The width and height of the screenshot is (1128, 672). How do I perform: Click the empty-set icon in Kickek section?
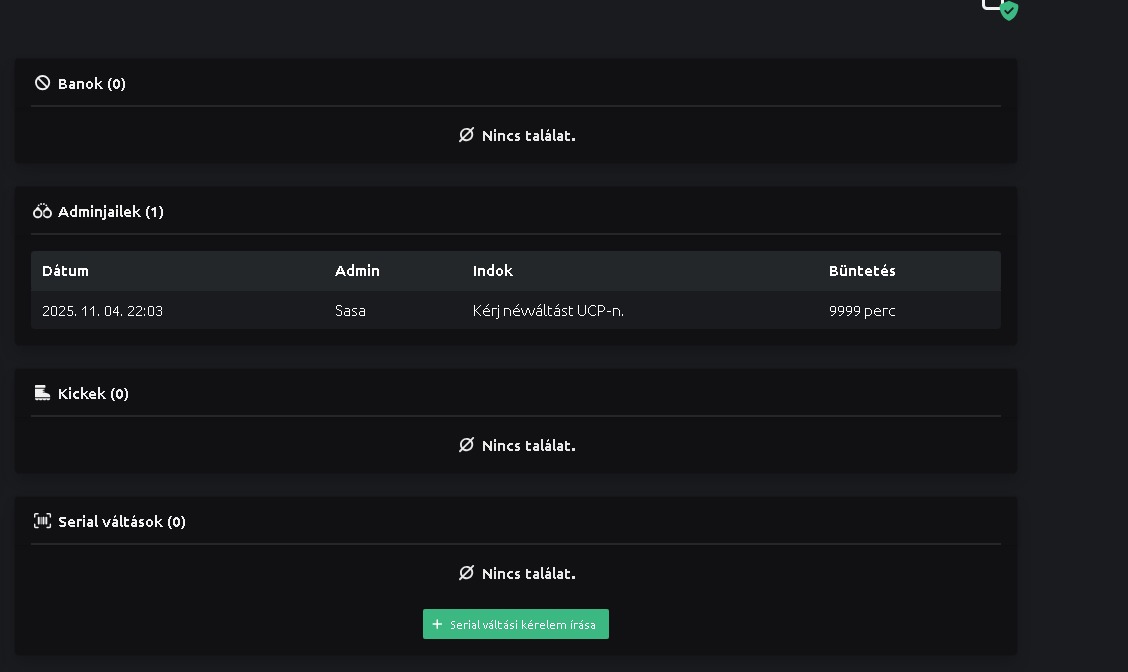click(466, 445)
